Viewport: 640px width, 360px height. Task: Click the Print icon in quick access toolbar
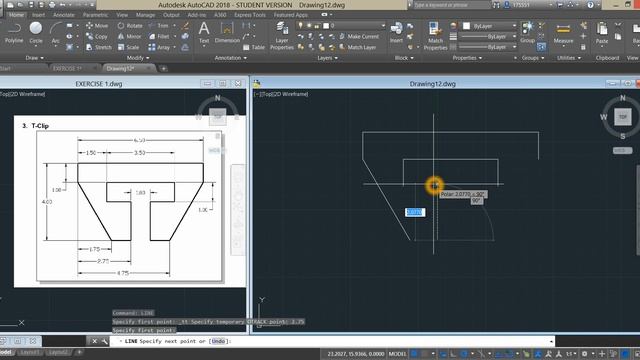click(52, 5)
